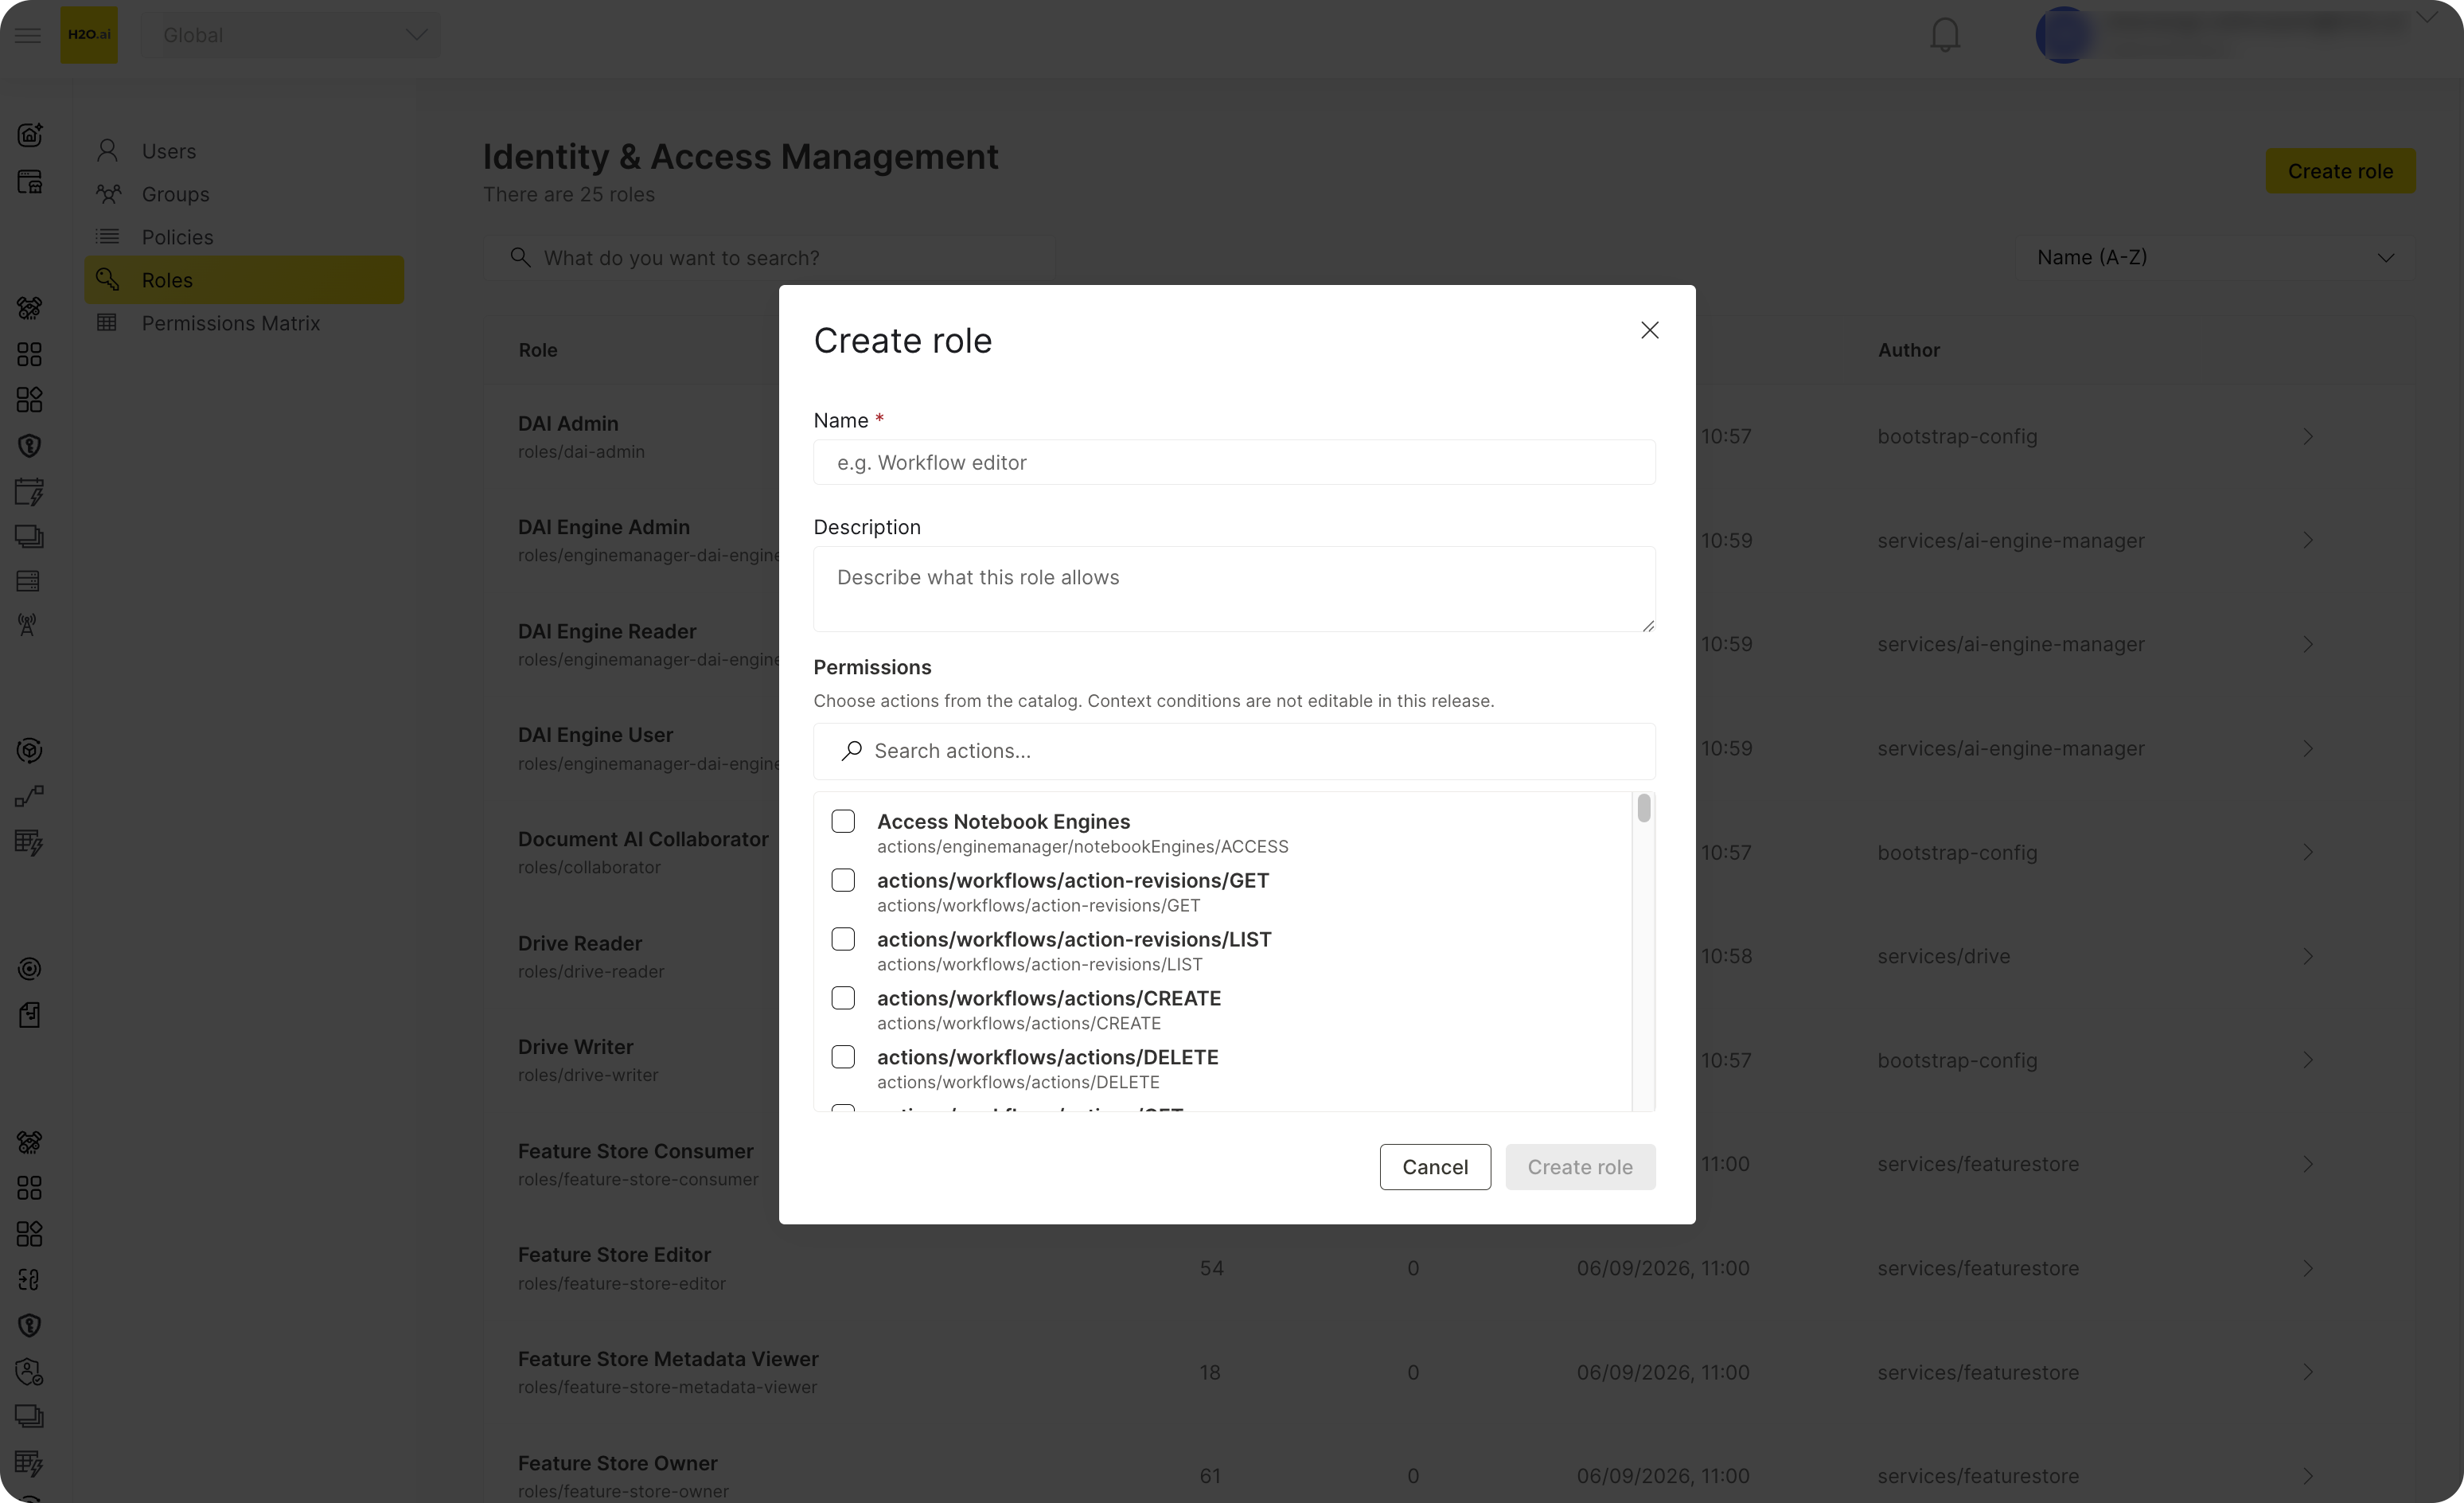Select the Document AI Collaborator role text
2464x1503 pixels.
click(643, 840)
